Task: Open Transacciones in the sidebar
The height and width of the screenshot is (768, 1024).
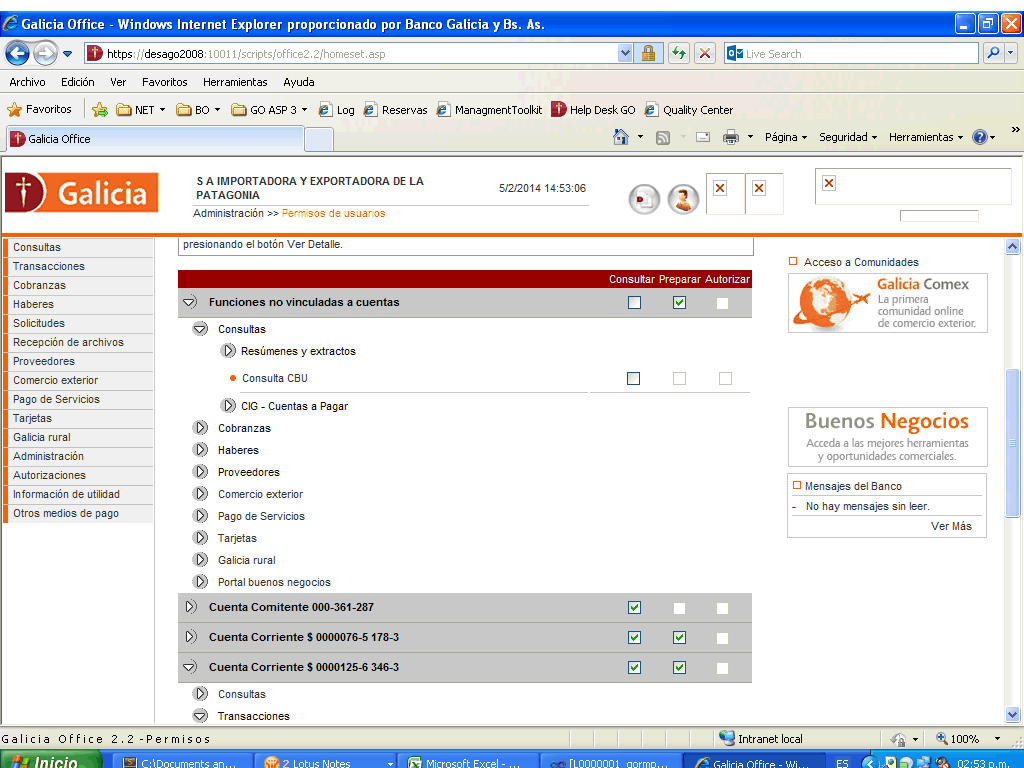Action: click(79, 266)
